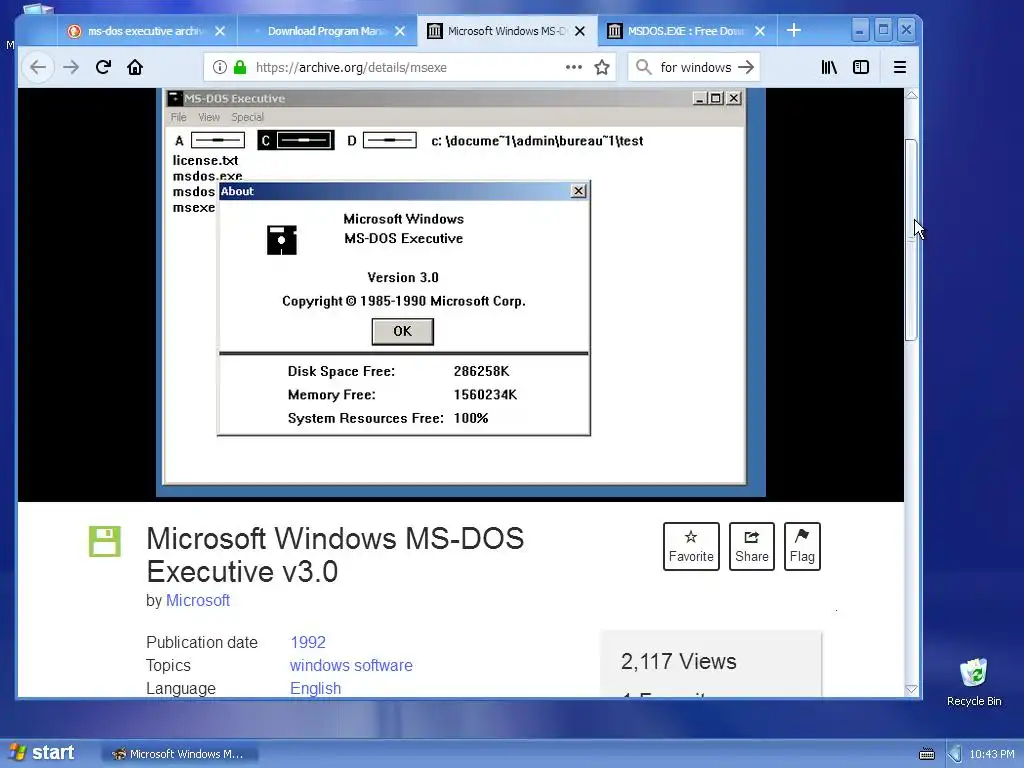Select the license.txt file entry
This screenshot has width=1024, height=768.
pos(205,160)
